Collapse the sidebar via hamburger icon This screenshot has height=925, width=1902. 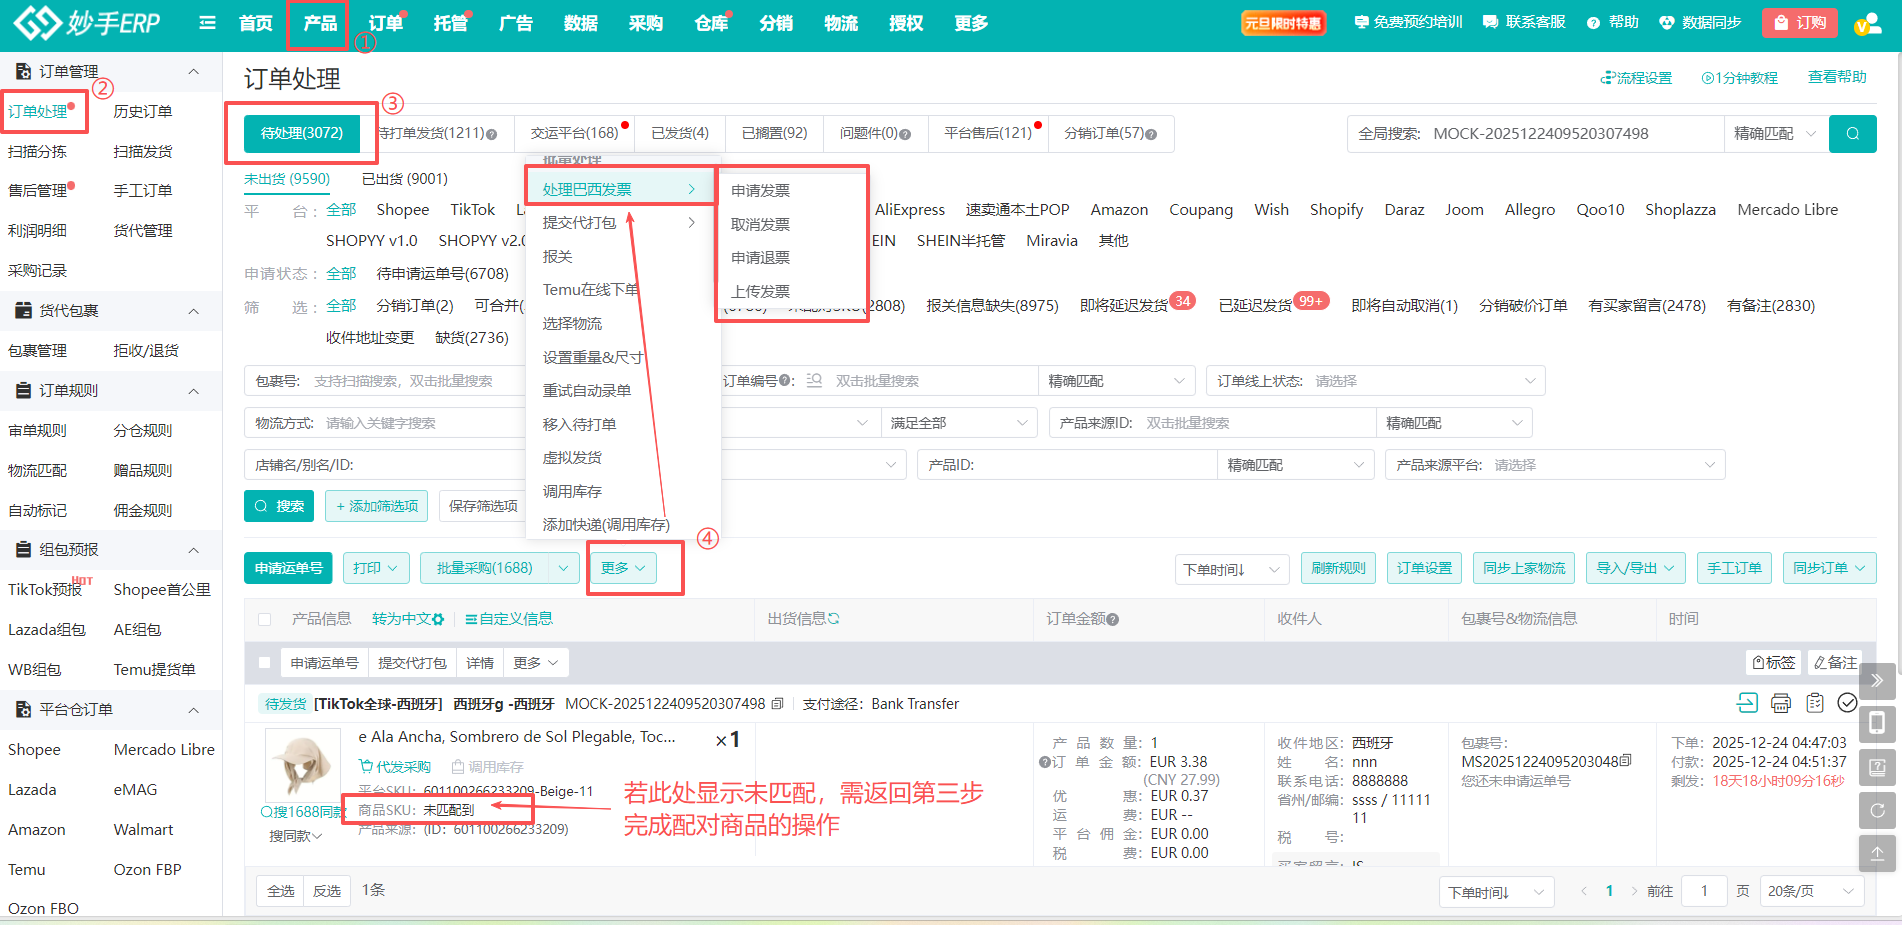pyautogui.click(x=207, y=22)
